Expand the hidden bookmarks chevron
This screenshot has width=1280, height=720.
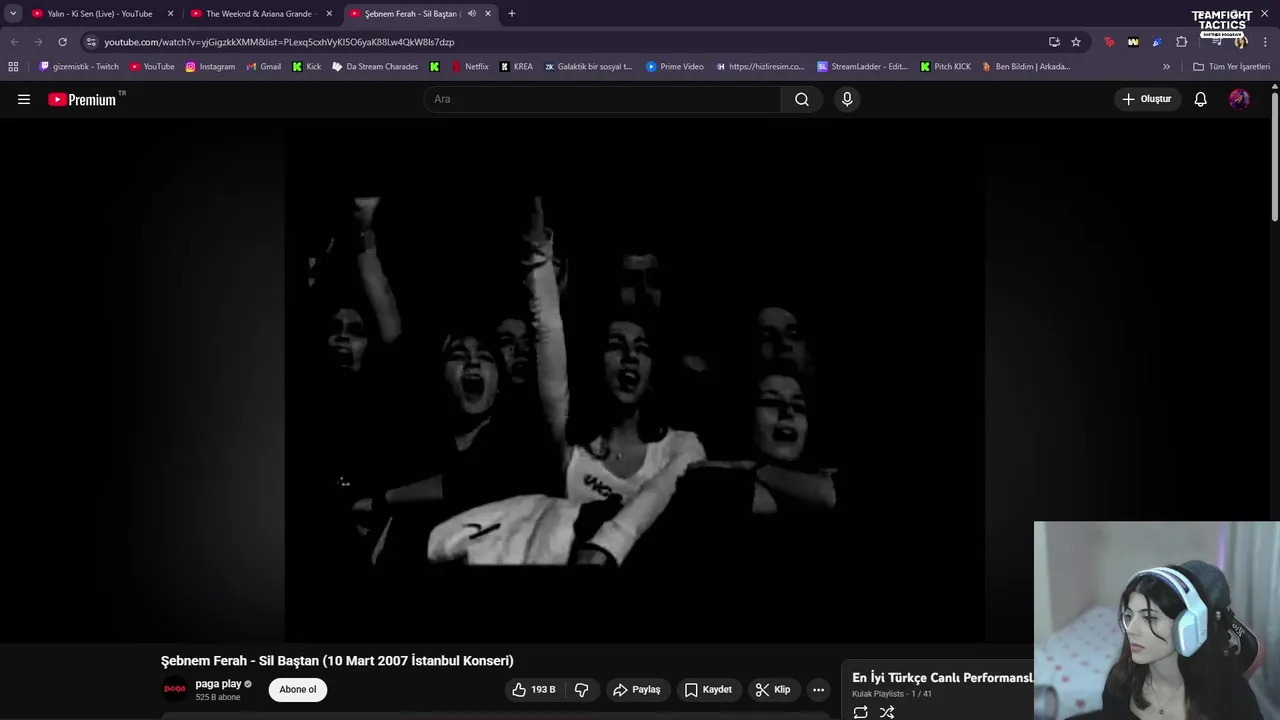coord(1166,67)
